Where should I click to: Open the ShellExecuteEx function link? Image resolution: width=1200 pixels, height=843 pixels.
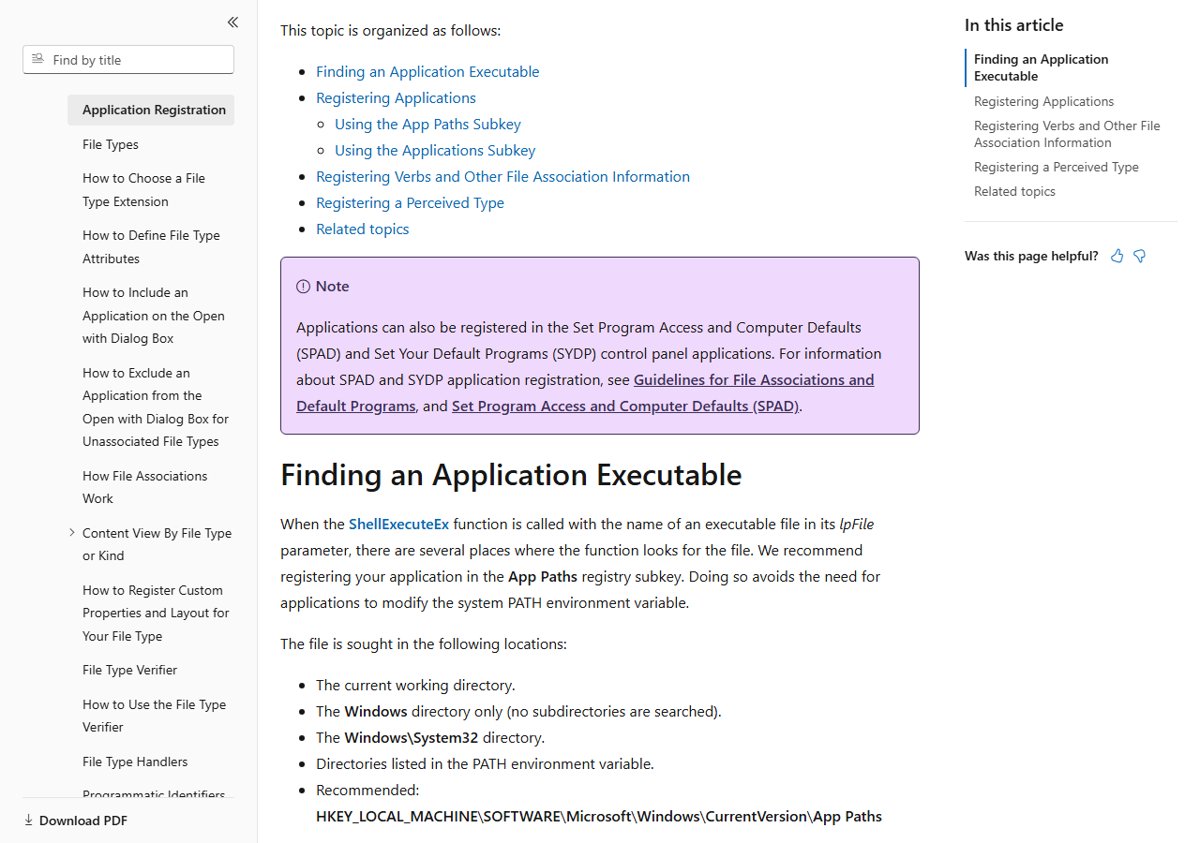pos(398,524)
